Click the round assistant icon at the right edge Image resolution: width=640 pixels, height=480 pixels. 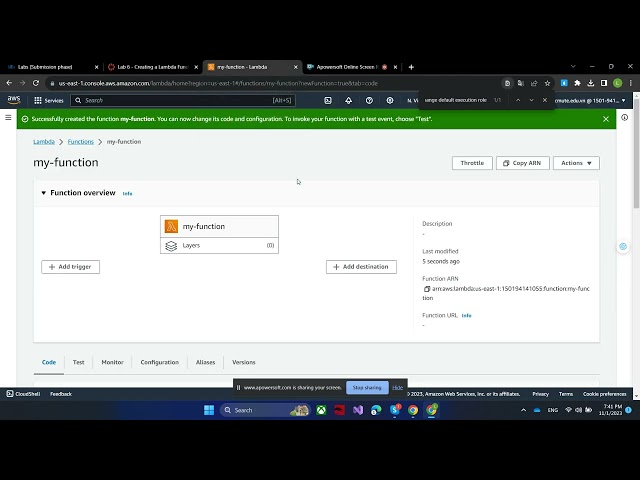(x=623, y=246)
